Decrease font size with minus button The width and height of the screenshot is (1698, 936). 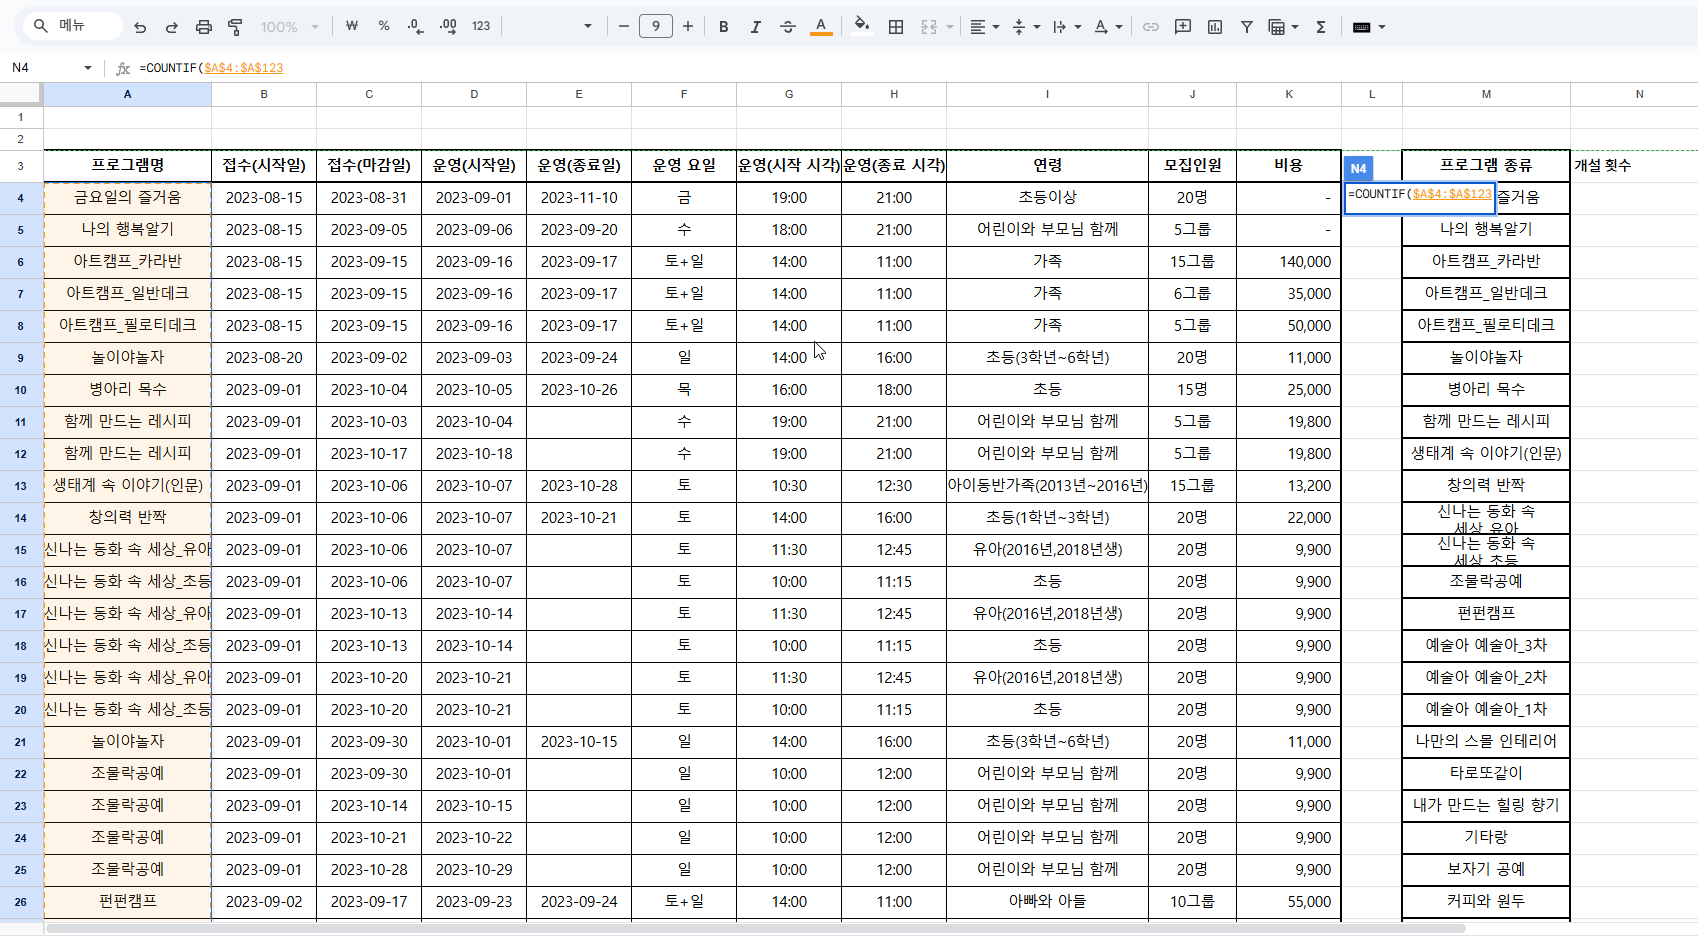(624, 27)
